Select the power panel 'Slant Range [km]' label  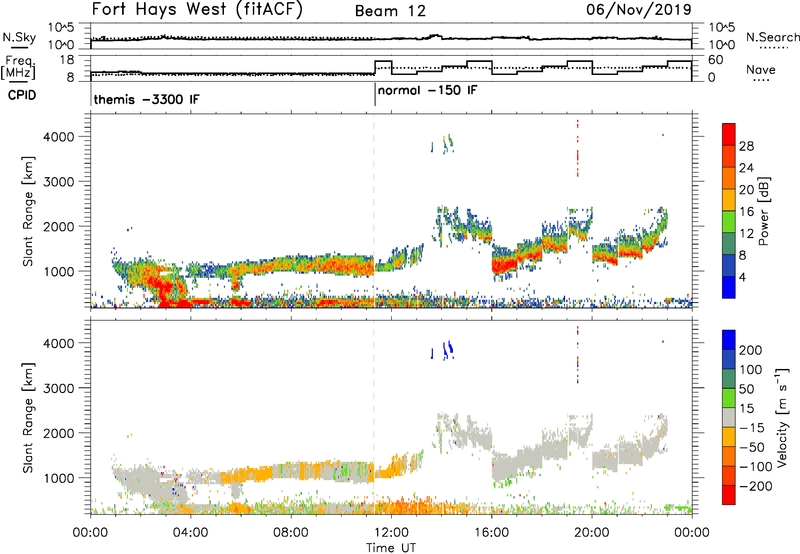pos(28,212)
